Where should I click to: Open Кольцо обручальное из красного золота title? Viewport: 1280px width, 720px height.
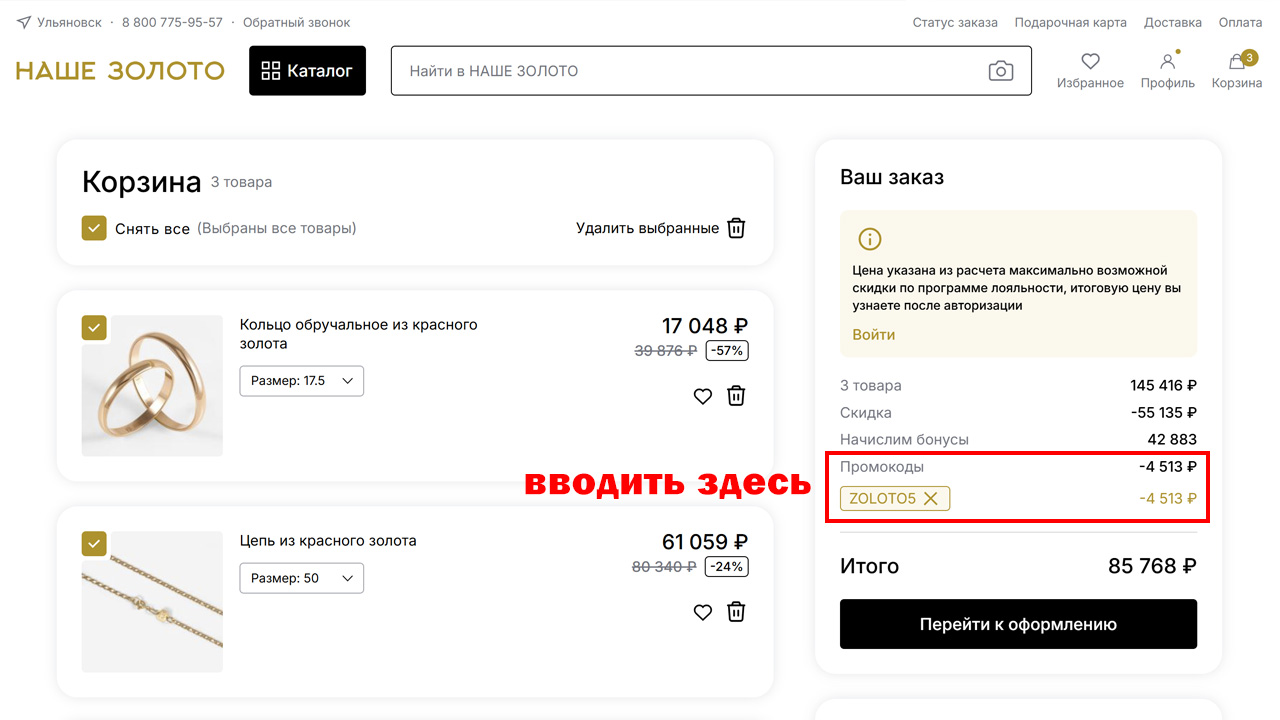pos(359,334)
